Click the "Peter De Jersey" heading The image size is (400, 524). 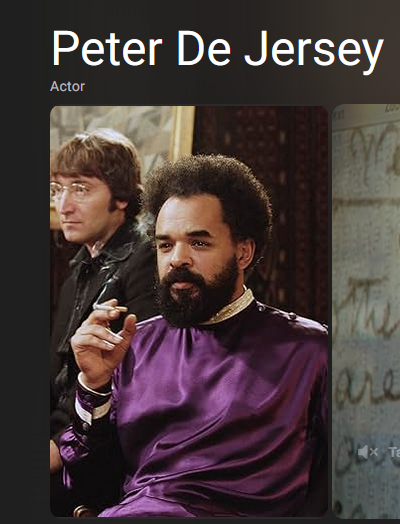pyautogui.click(x=217, y=49)
